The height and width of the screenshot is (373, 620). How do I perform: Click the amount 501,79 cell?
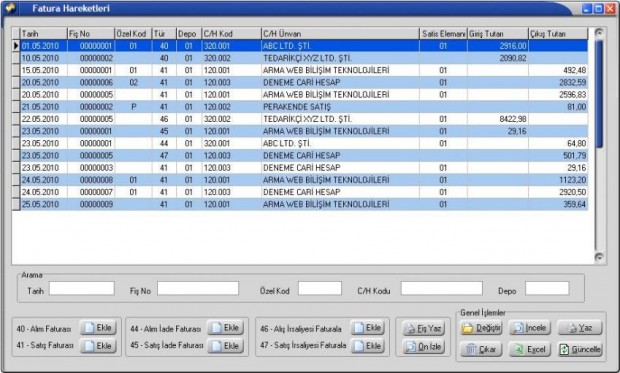[558, 155]
